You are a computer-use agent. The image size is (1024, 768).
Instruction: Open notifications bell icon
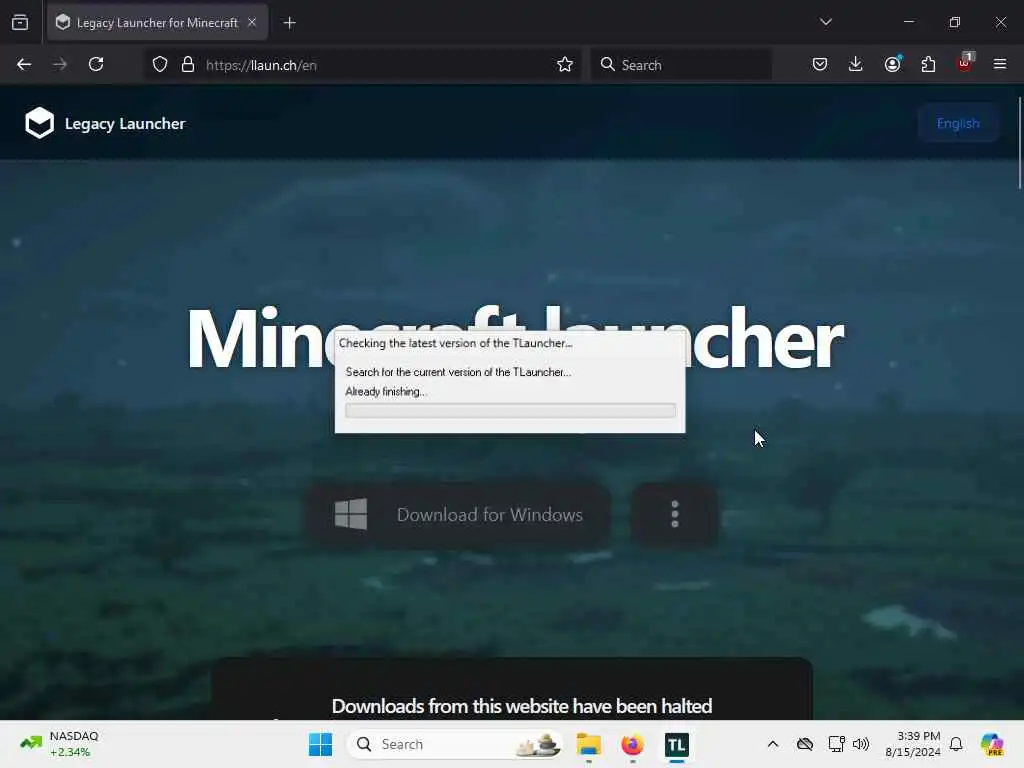(956, 744)
